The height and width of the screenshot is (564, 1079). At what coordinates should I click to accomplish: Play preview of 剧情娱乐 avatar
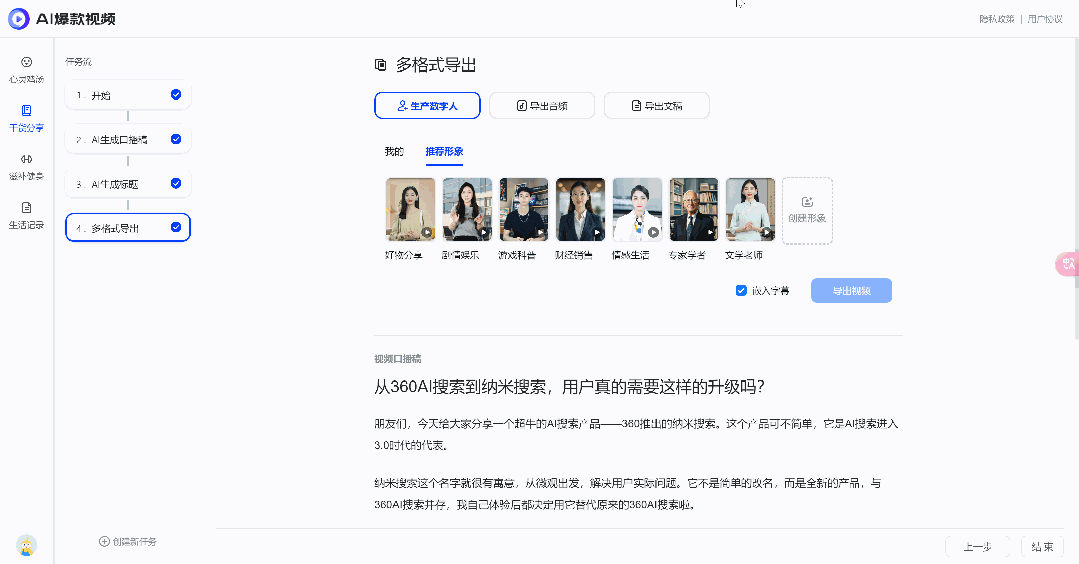484,232
